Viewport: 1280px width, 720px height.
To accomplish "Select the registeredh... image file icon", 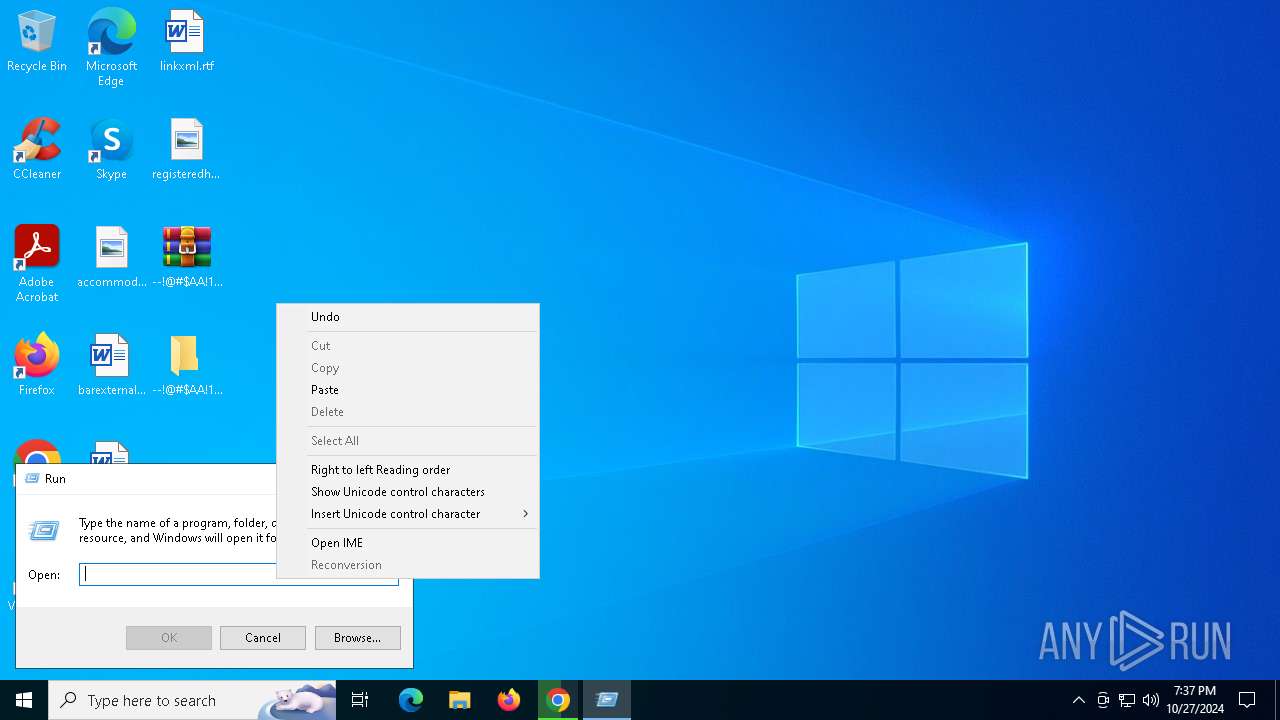I will [x=187, y=150].
